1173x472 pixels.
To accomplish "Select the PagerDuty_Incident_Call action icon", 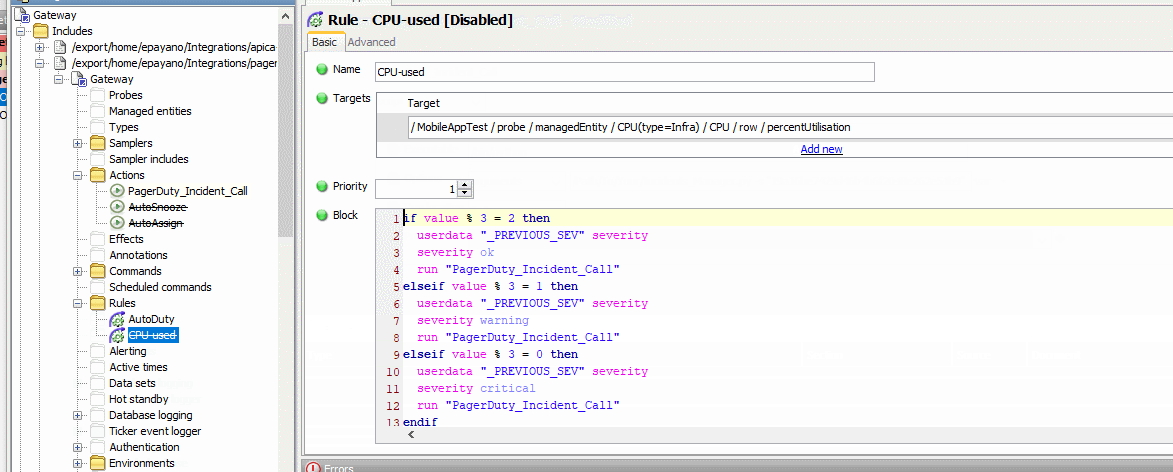I will click(x=117, y=191).
